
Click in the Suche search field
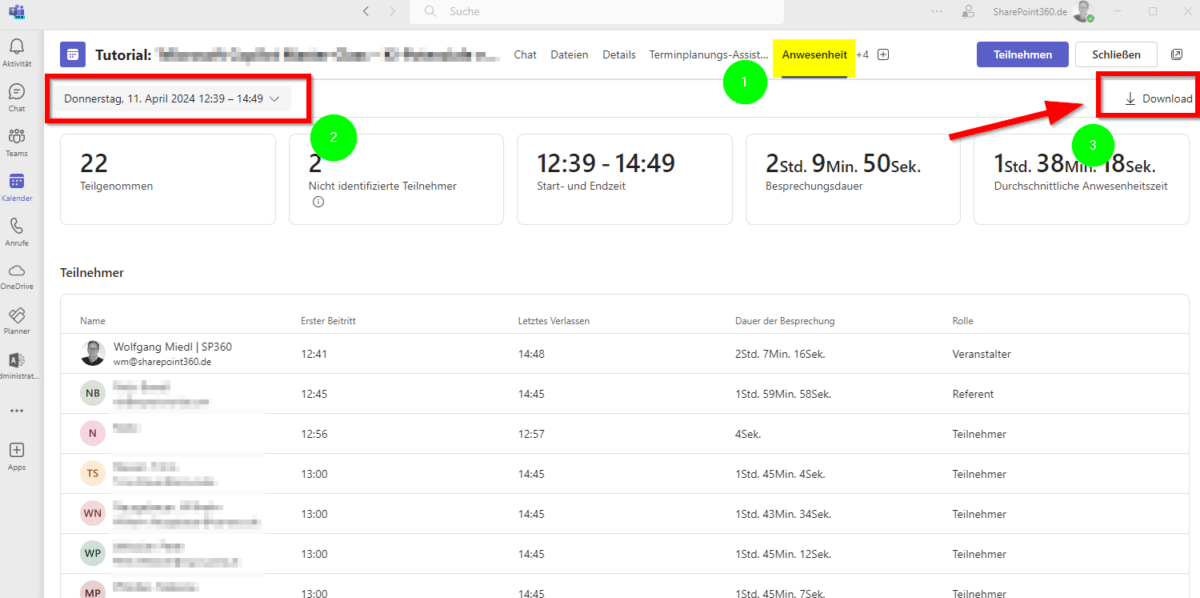coord(600,12)
